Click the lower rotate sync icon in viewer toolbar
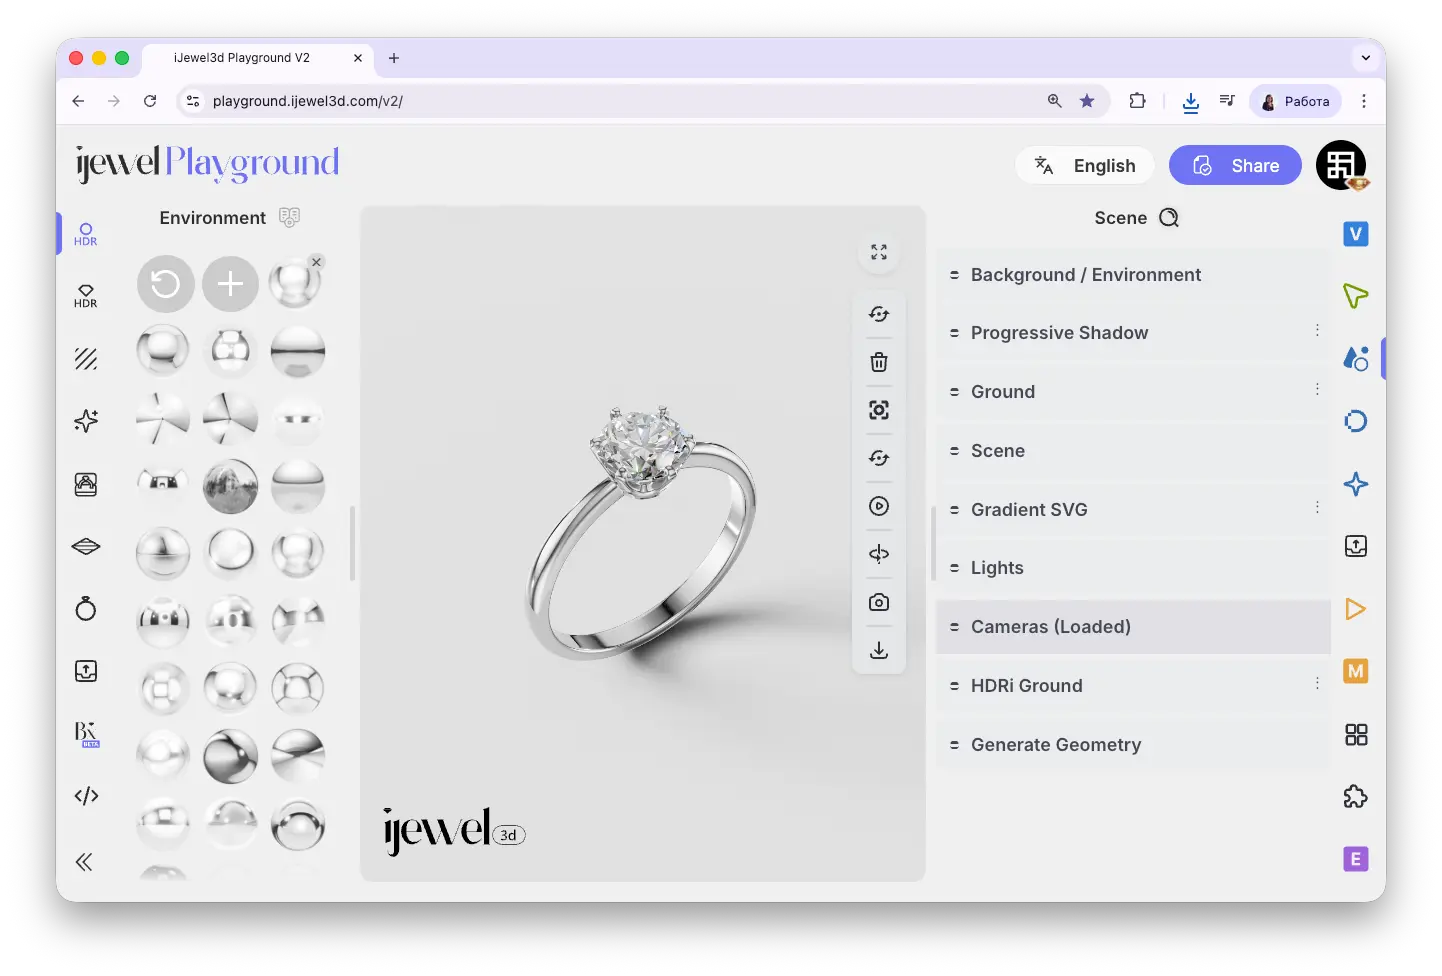Viewport: 1442px width, 976px height. (879, 458)
